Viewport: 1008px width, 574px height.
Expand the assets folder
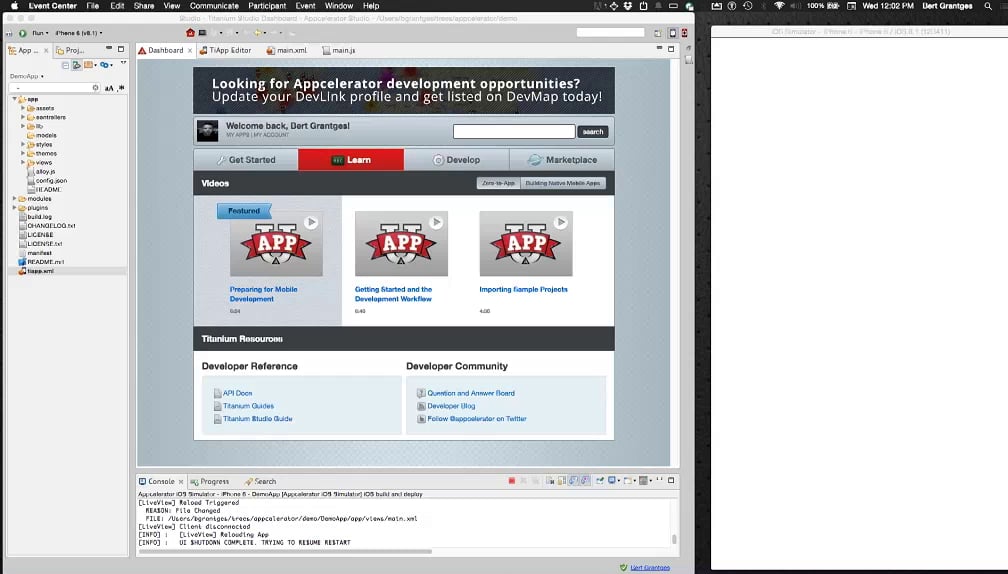point(22,108)
